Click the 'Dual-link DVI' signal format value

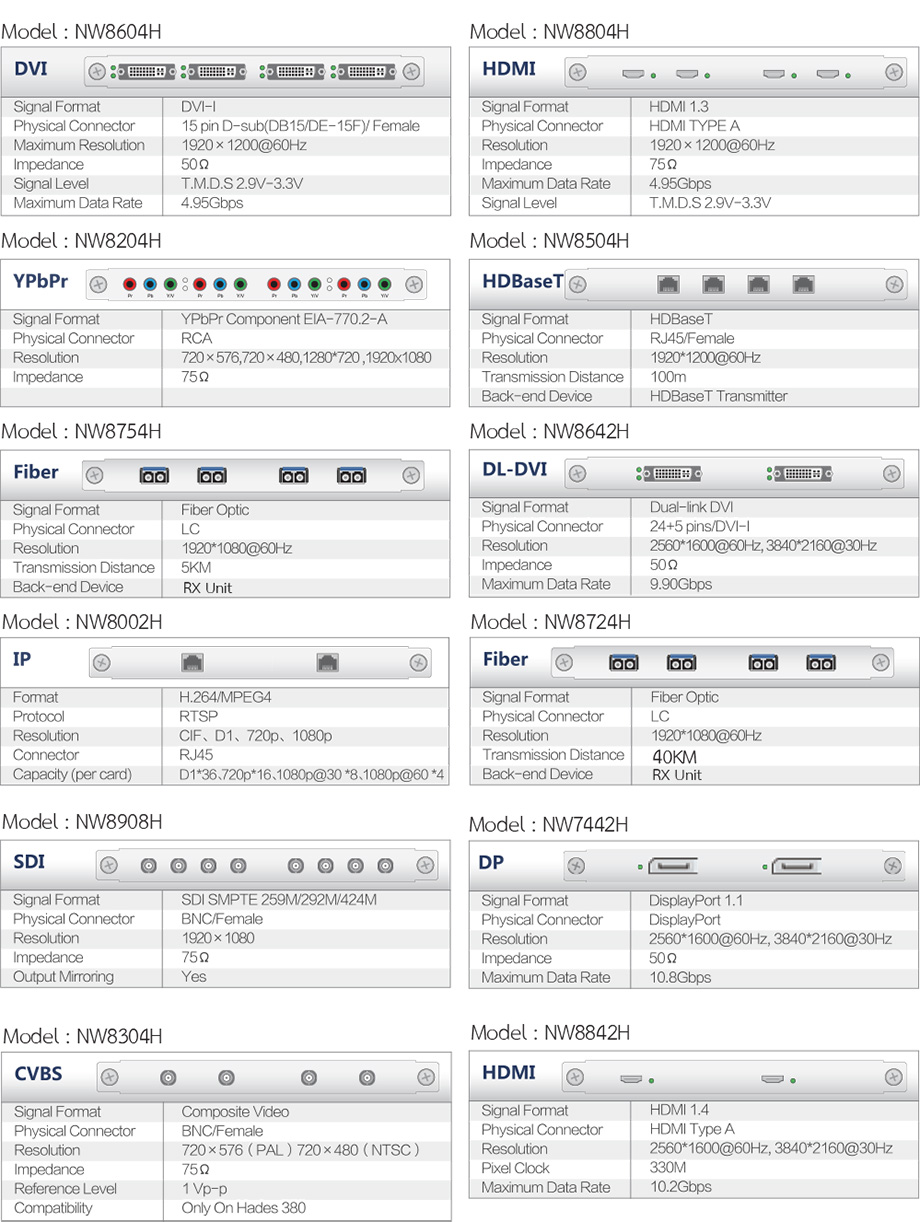click(691, 507)
